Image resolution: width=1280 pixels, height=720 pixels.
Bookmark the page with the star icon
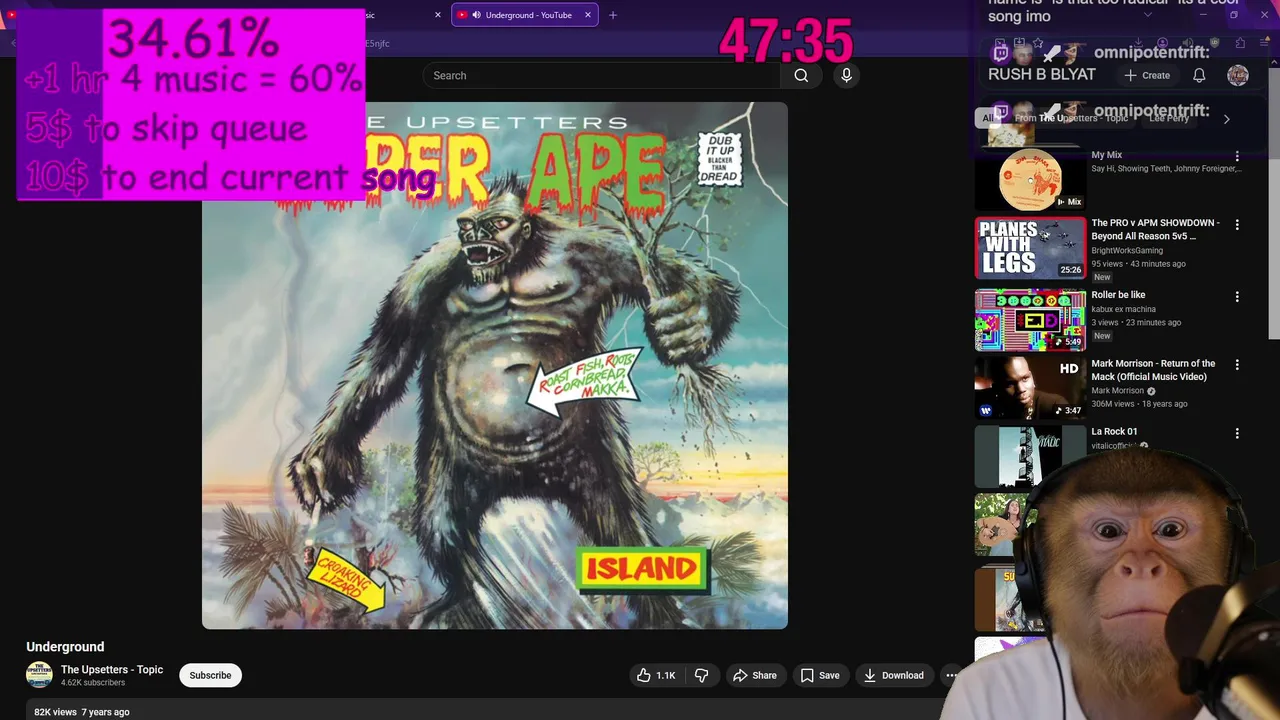click(x=1038, y=43)
